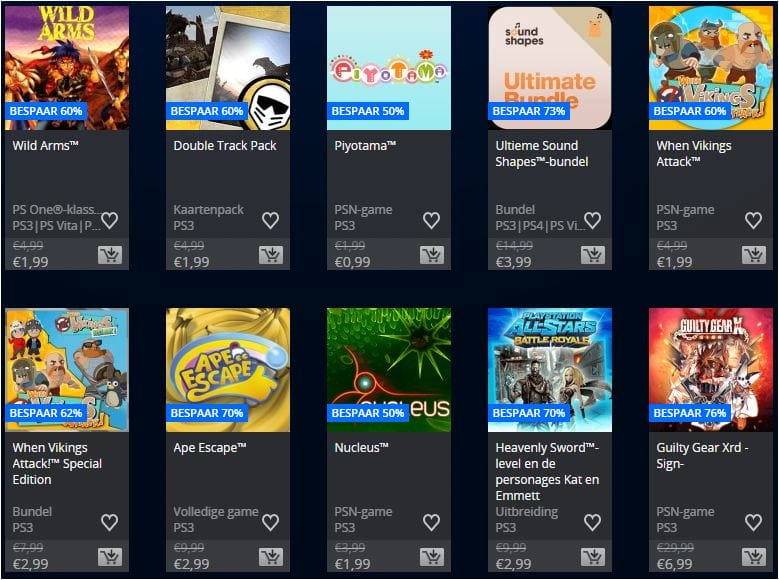
Task: Open the Wild Arms cover thumbnail
Action: coord(67,68)
